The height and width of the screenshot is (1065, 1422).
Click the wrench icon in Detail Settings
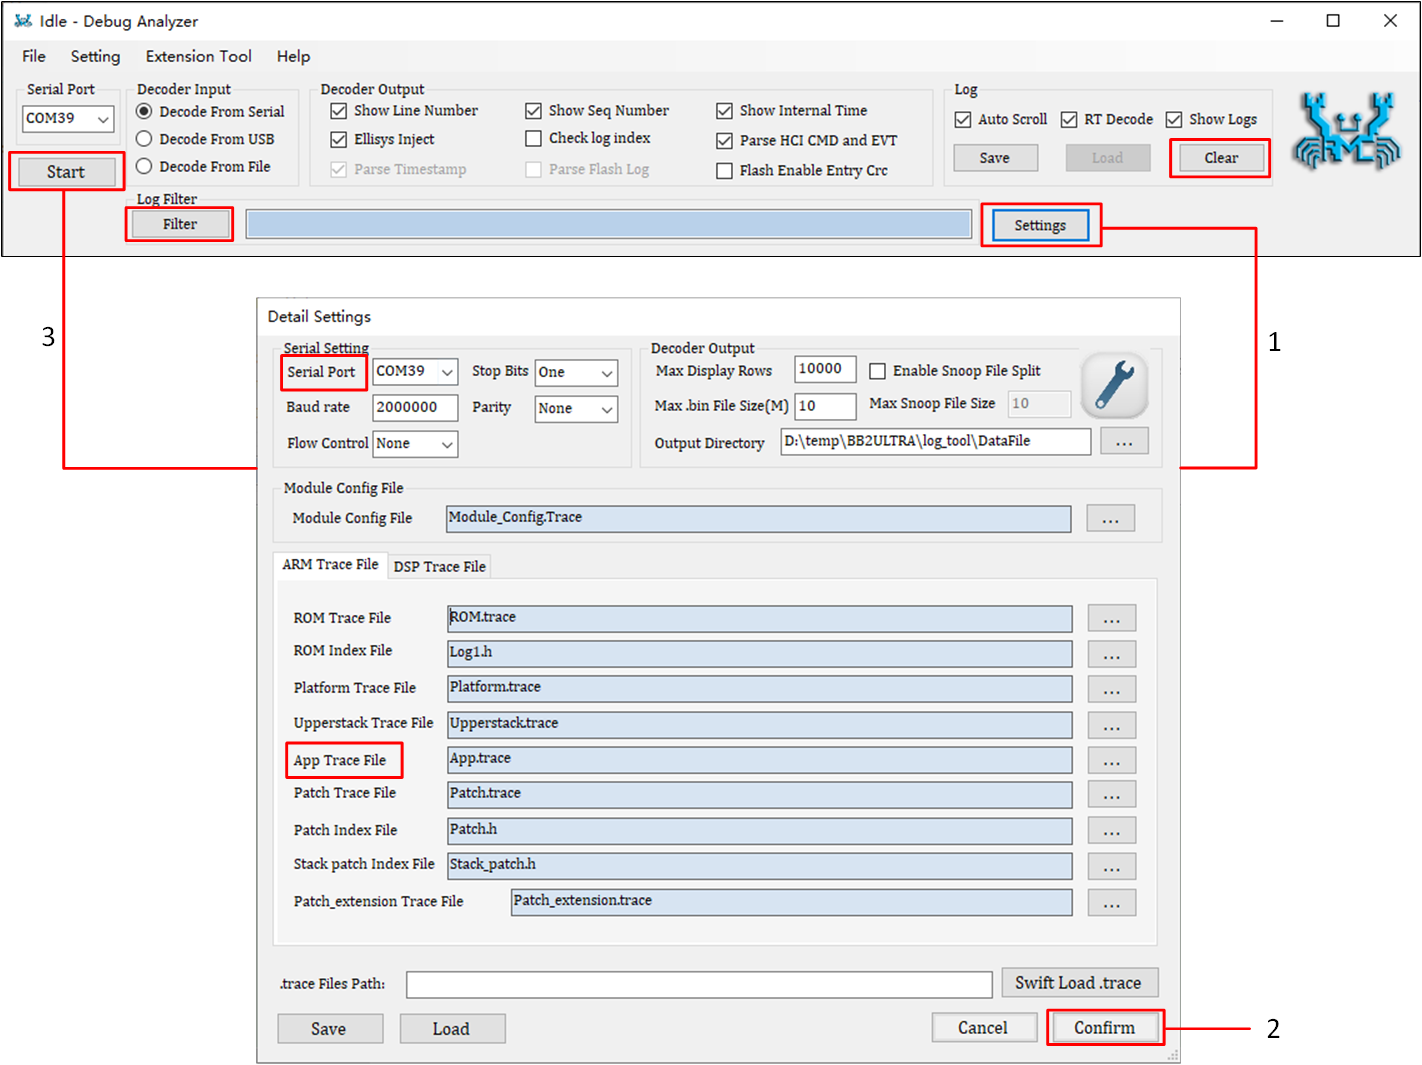pos(1114,386)
